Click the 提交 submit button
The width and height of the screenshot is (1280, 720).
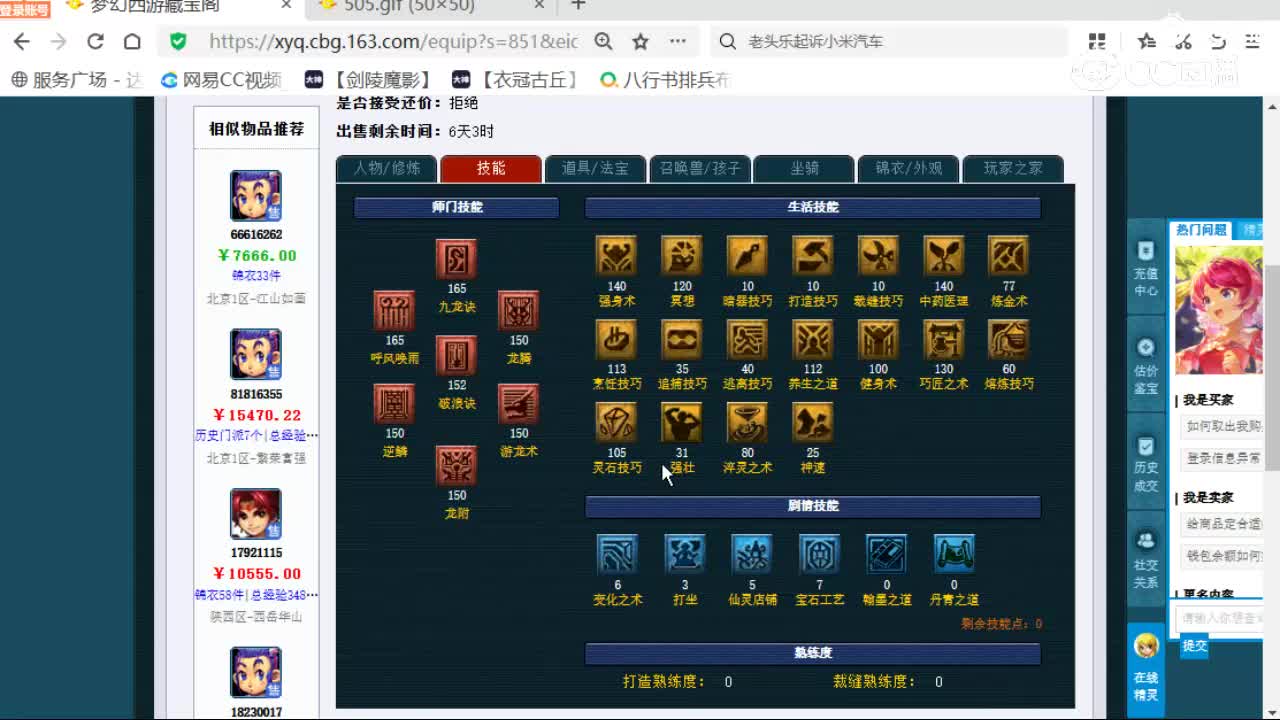click(1196, 646)
